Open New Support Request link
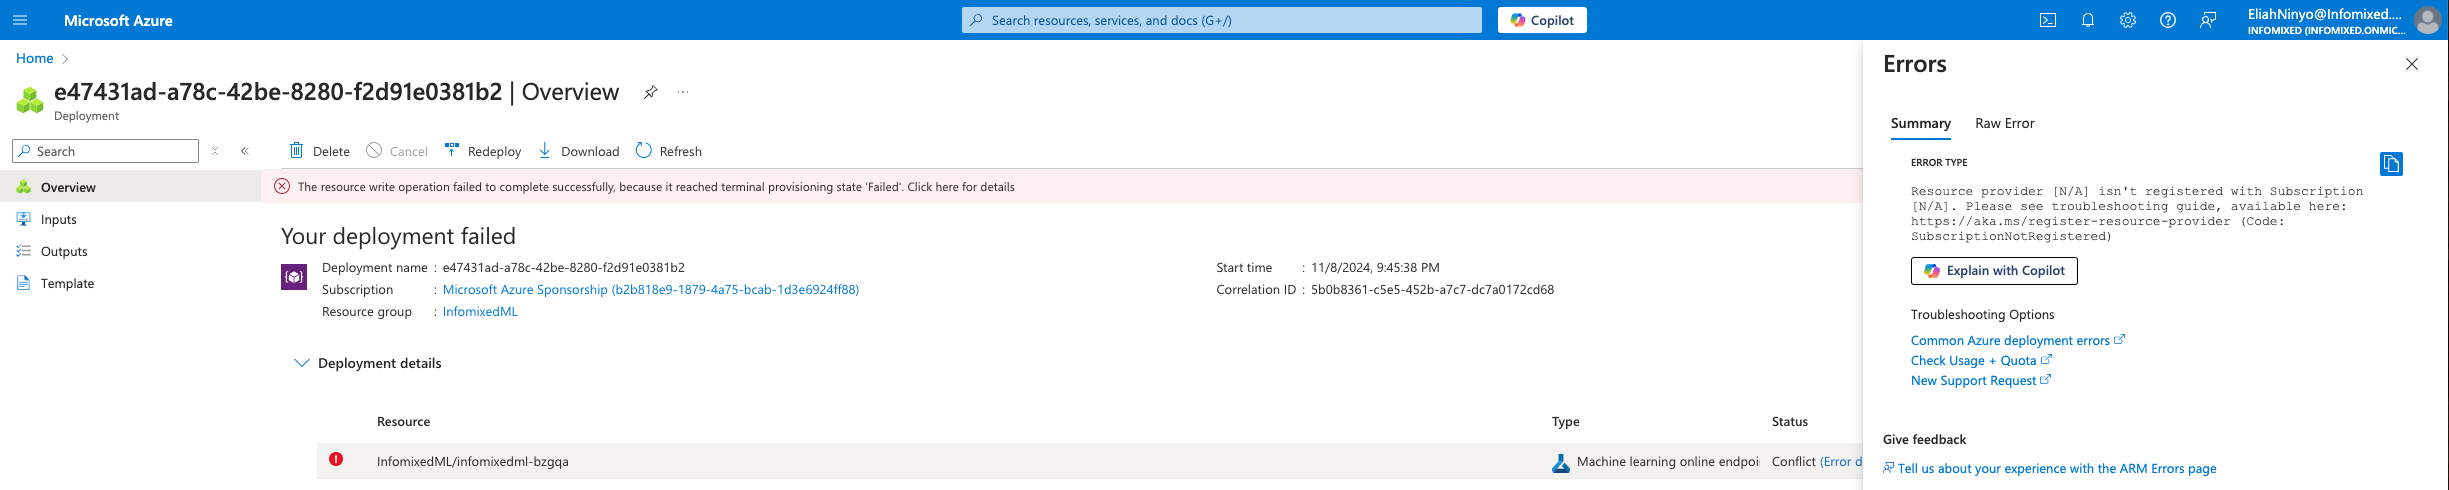2449x490 pixels. [1981, 380]
